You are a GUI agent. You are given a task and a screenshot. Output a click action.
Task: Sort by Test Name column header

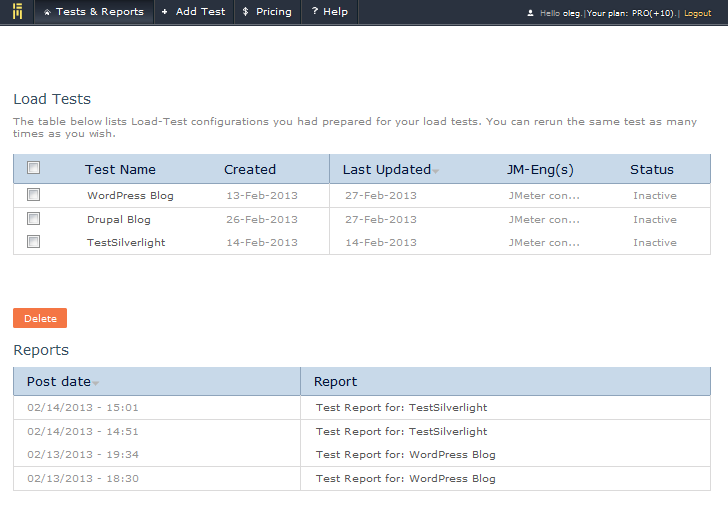(120, 169)
